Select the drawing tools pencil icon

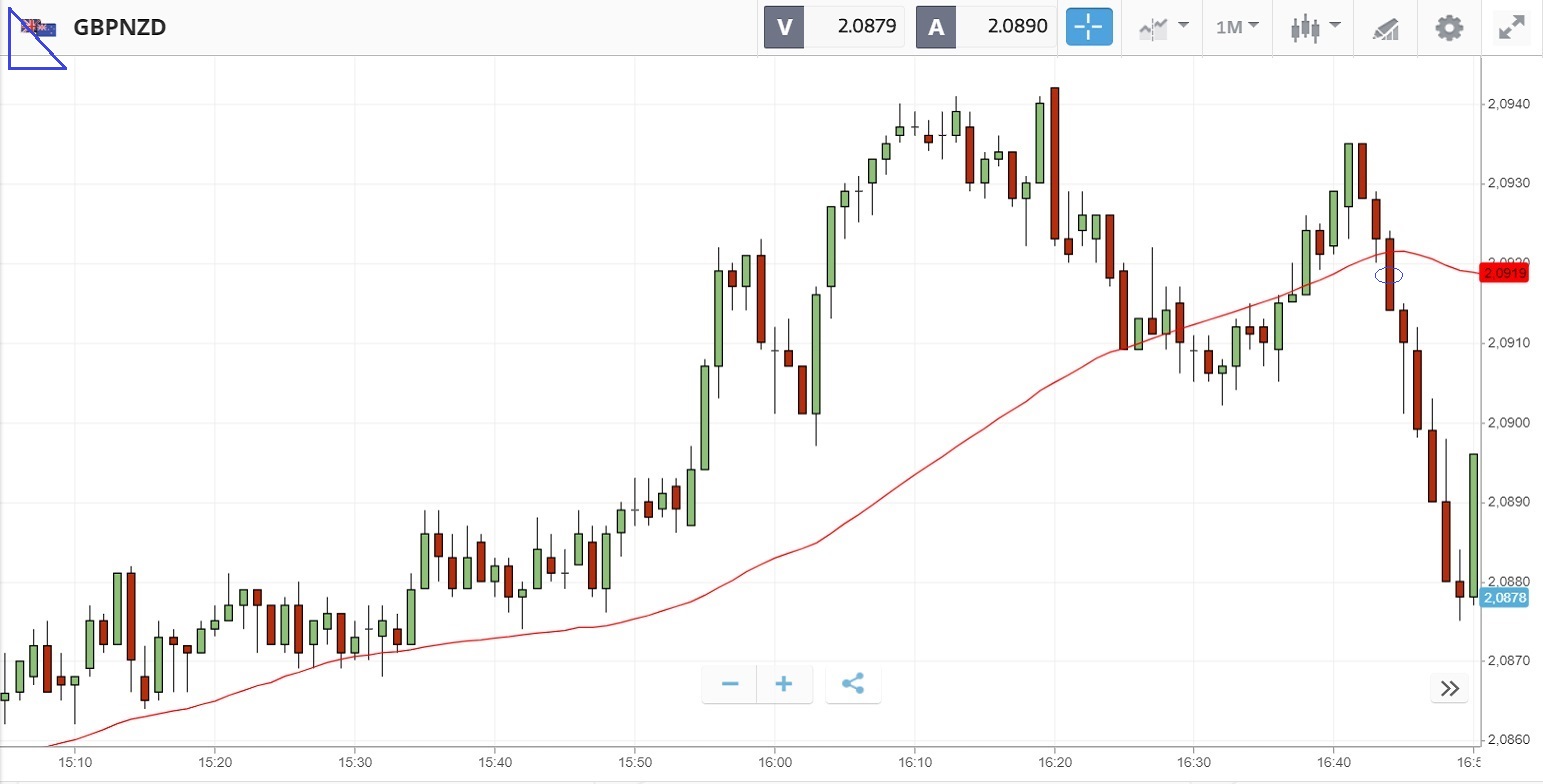pos(1385,27)
